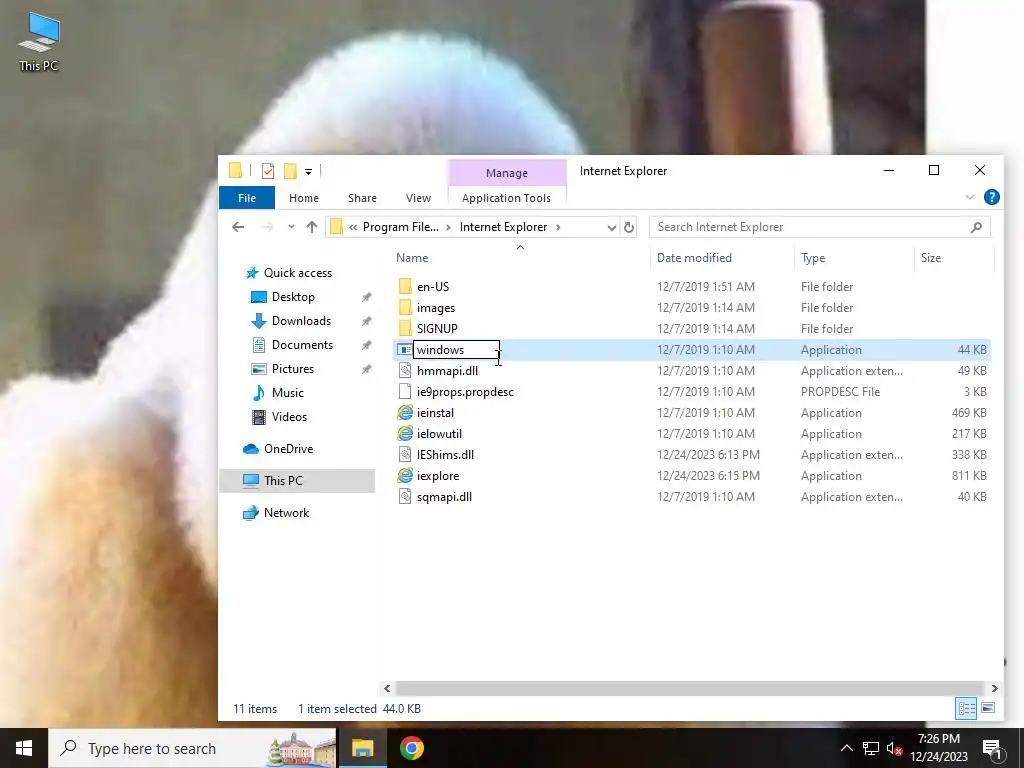Click the windows rename text box
This screenshot has width=1024, height=768.
click(456, 350)
